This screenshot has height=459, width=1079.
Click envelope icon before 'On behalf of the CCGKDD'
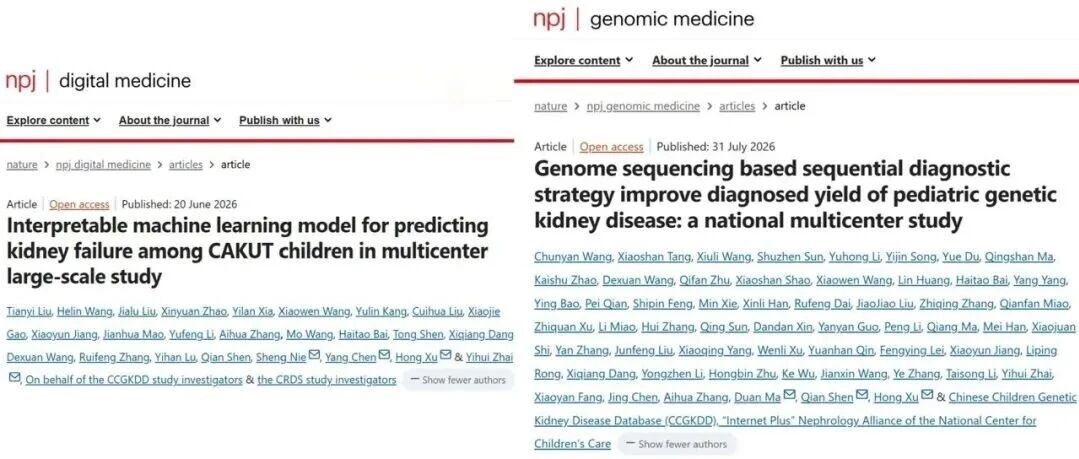[x=14, y=378]
